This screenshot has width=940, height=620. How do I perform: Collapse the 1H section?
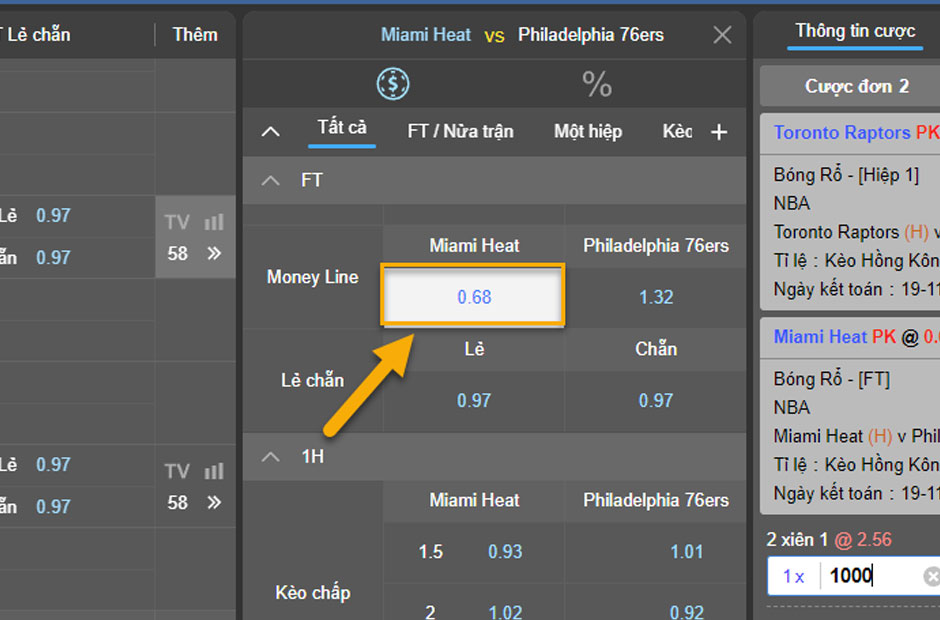[271, 457]
